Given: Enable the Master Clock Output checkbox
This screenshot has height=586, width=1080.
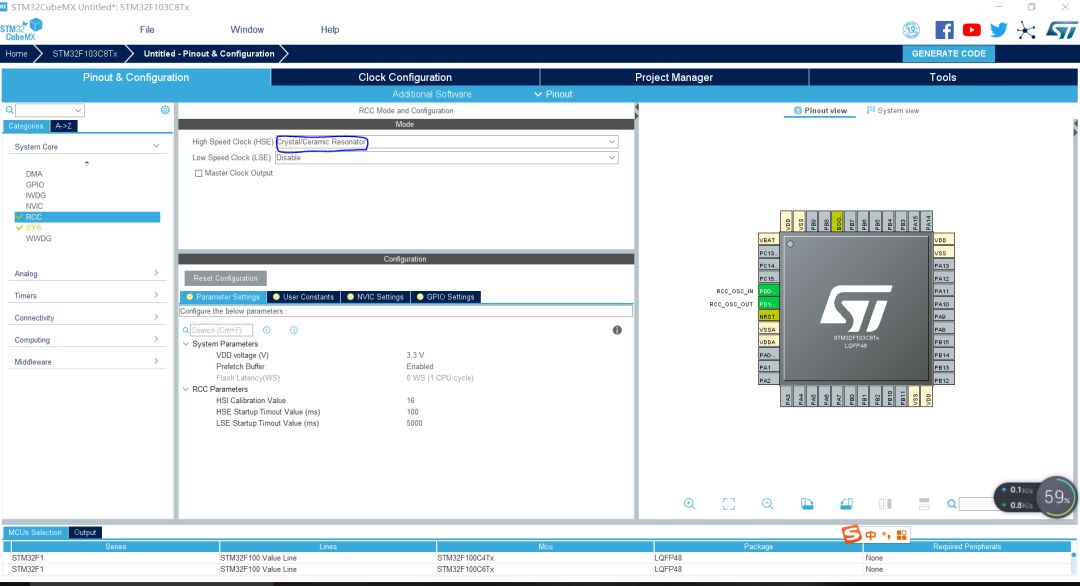Looking at the screenshot, I should click(198, 174).
